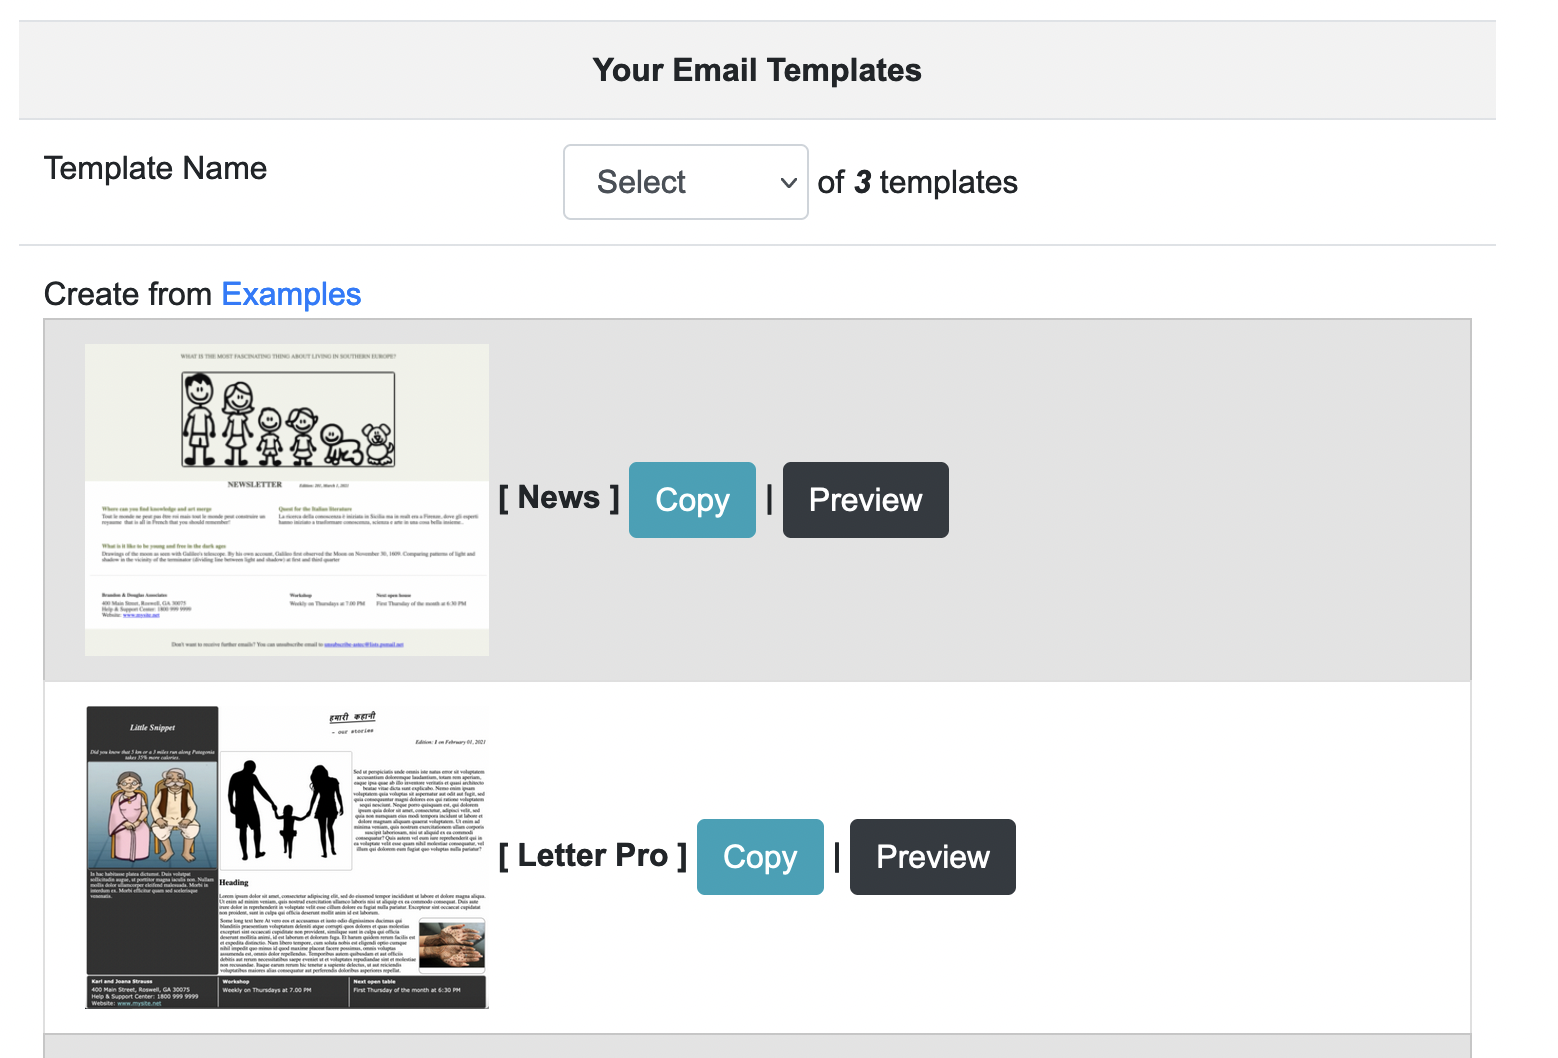Screen dimensions: 1558x1058
Task: Click the www.mysite.net link in News footer
Action: 140,615
